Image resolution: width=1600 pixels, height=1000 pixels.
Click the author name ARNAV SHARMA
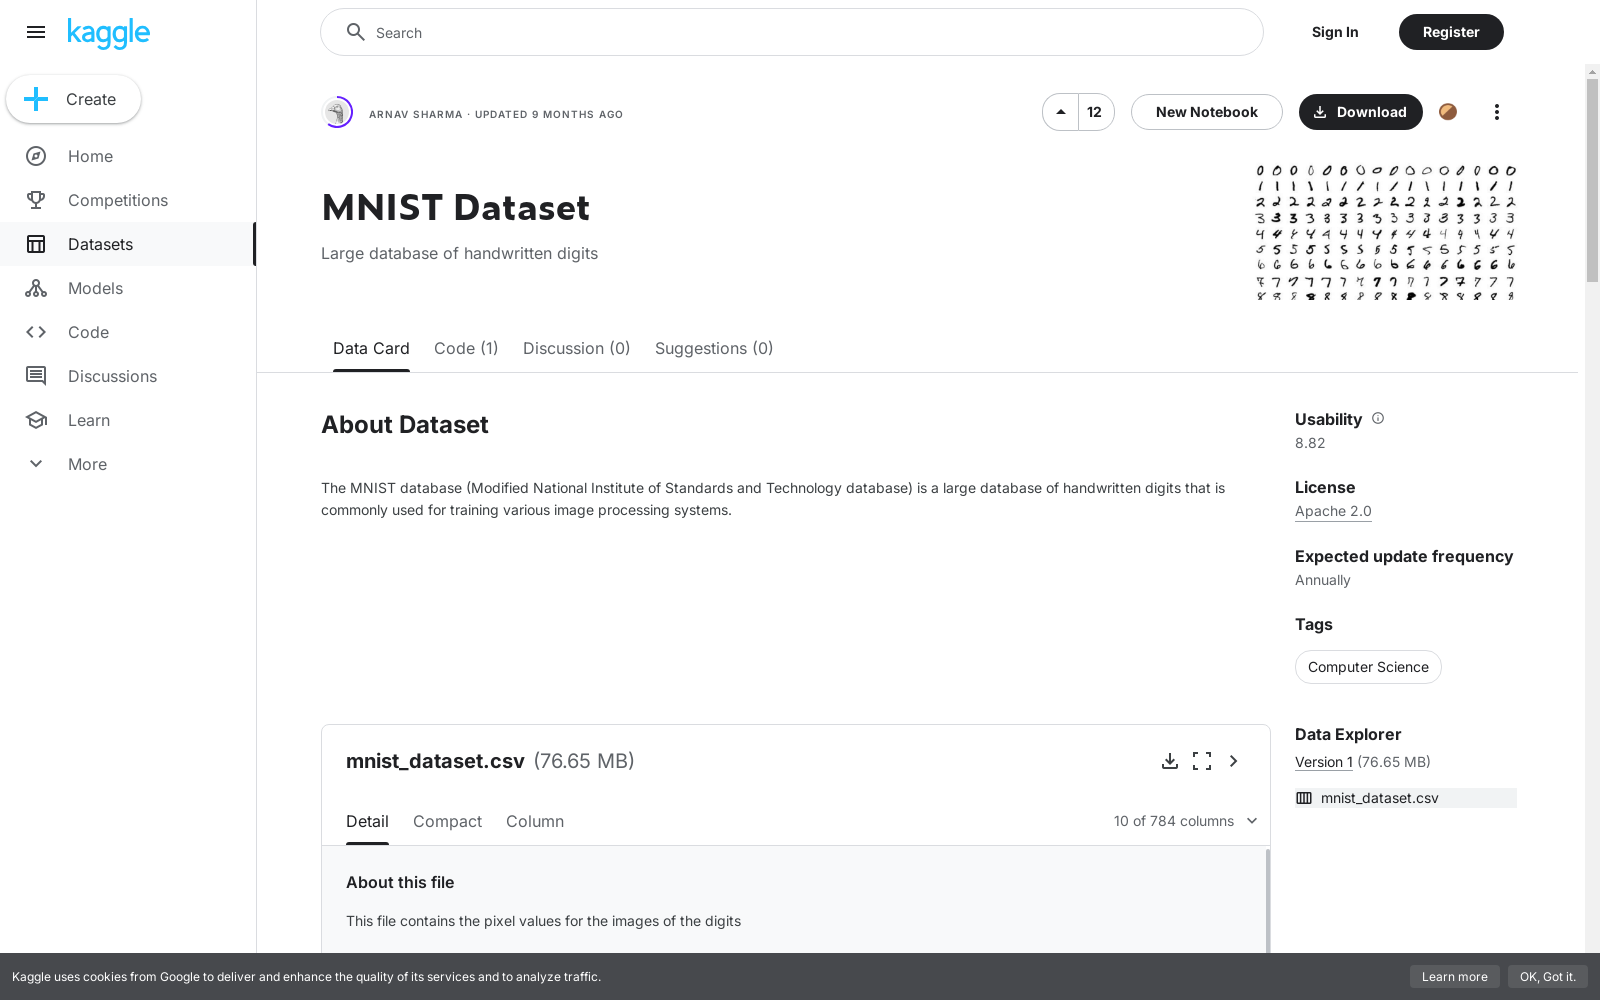point(416,114)
